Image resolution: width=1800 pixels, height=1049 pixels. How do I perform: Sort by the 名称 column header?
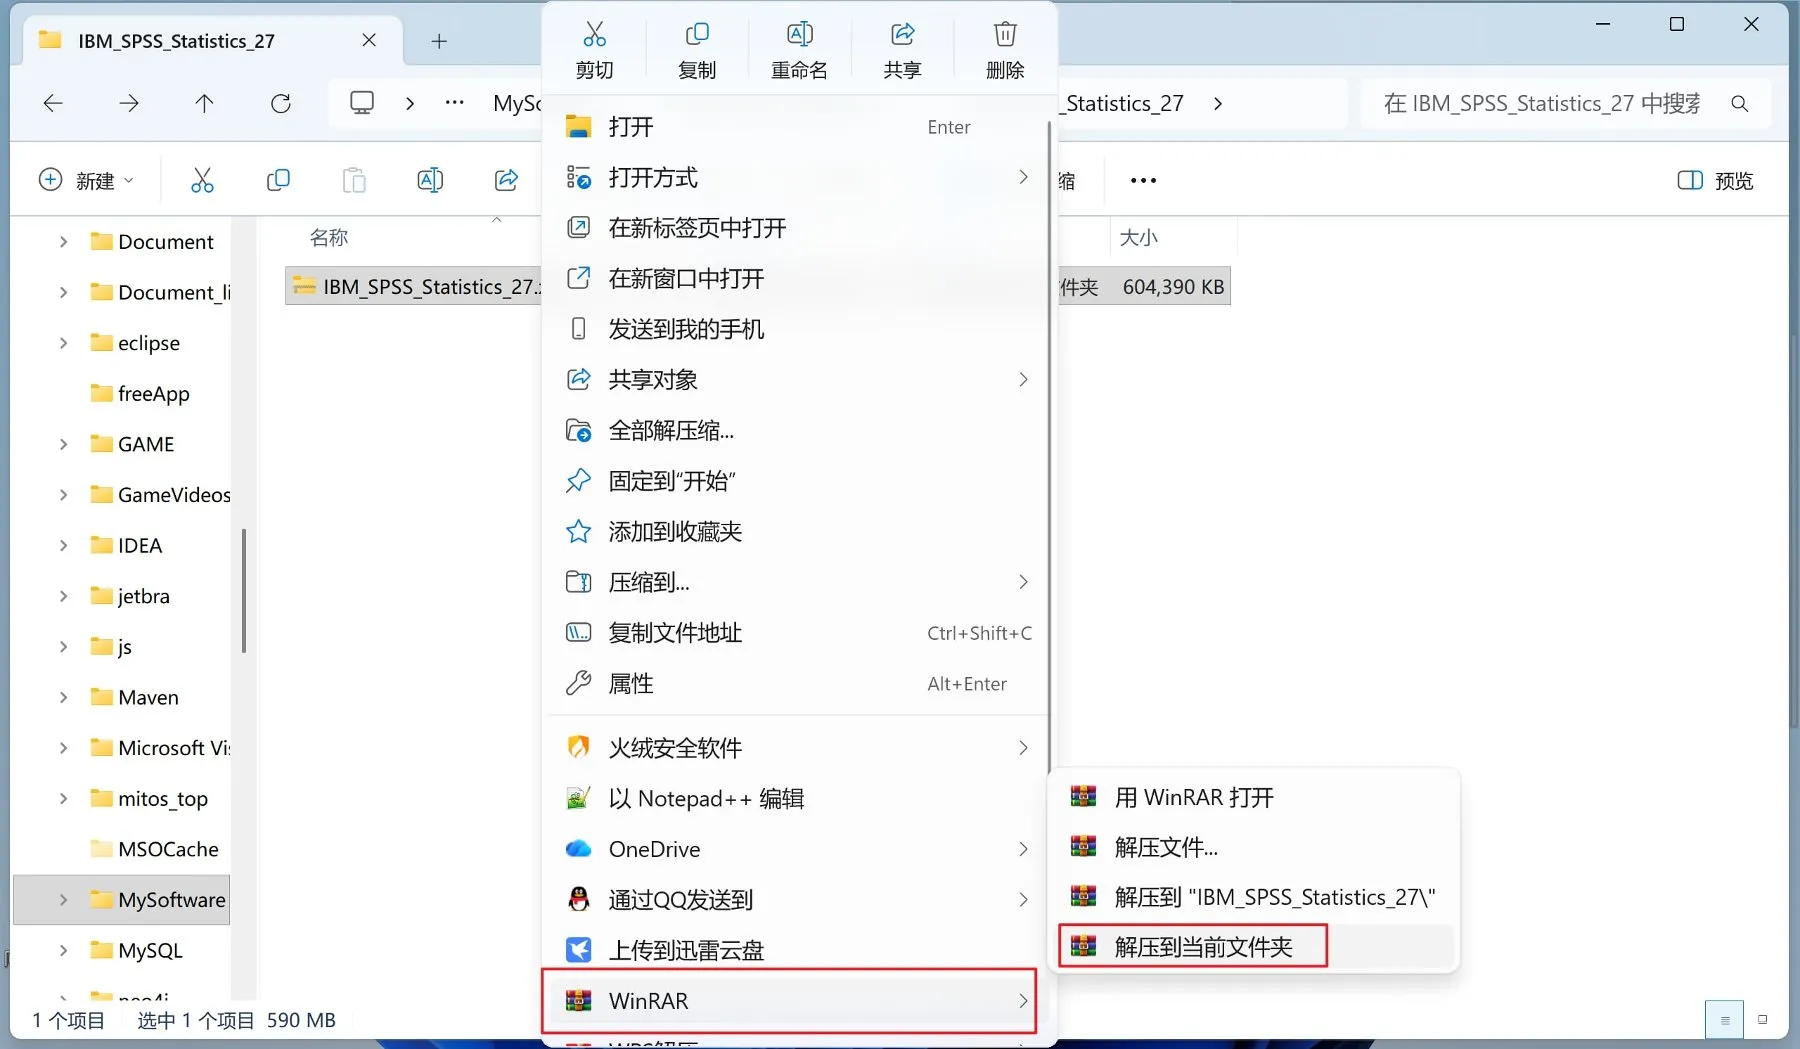329,238
